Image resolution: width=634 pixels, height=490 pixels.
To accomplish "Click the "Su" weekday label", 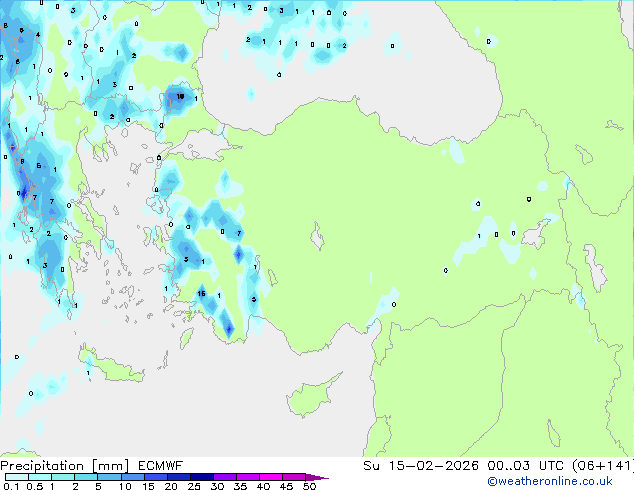I will click(372, 465).
